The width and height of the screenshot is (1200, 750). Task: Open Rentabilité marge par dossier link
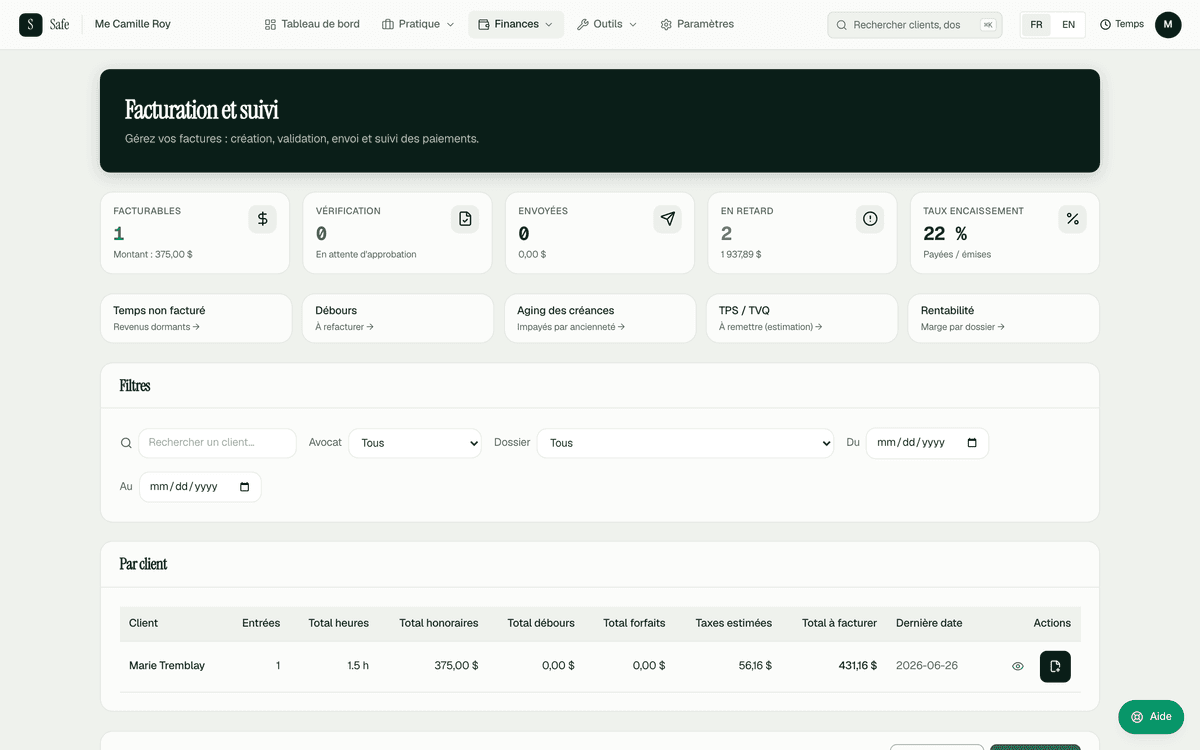click(x=1004, y=318)
